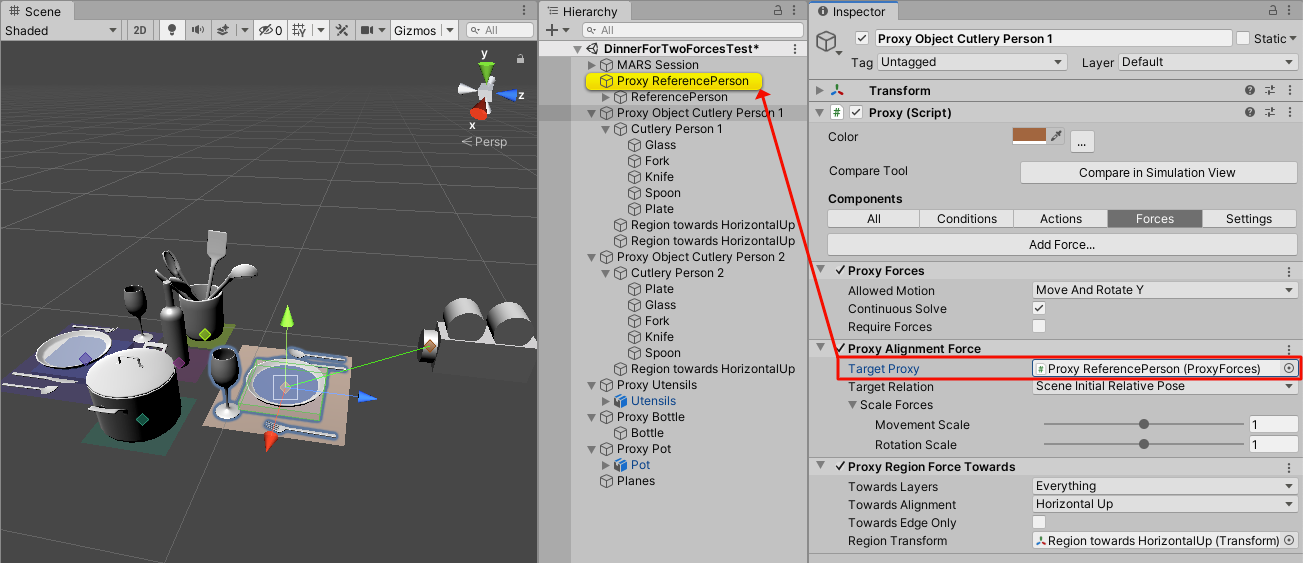Click the eyedropper next to Color swatch
The width and height of the screenshot is (1303, 563).
point(1055,137)
